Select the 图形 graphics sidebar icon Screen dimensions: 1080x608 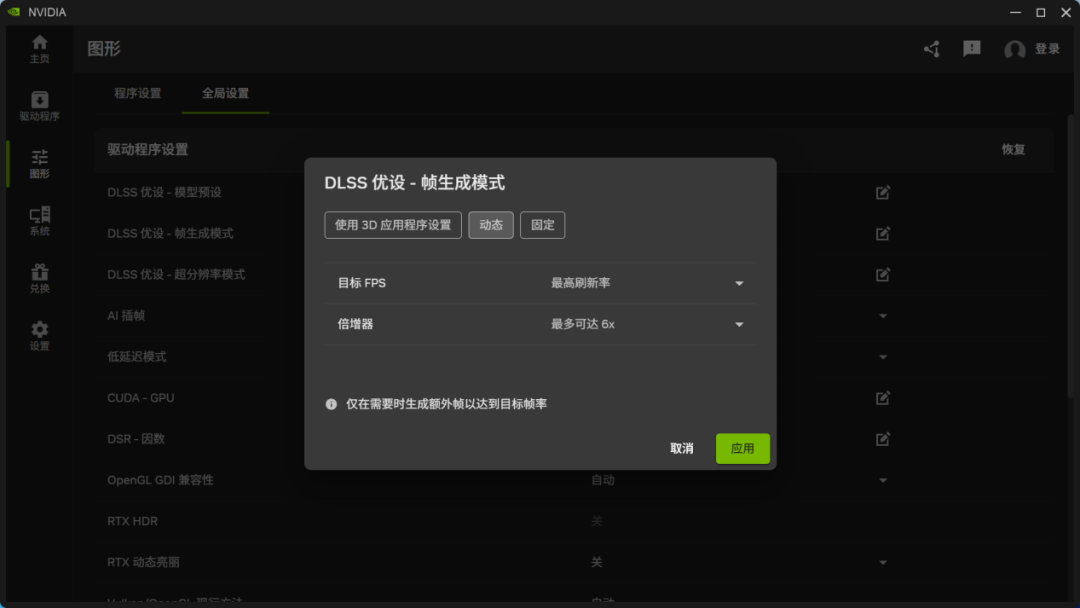coord(39,164)
